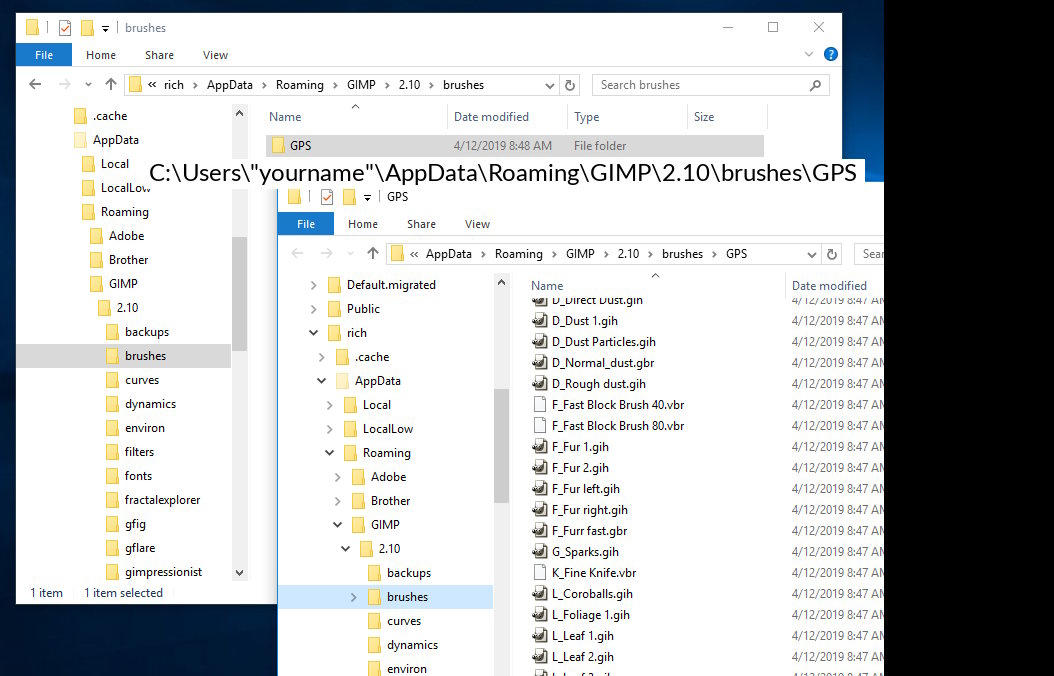
Task: Open View tab in GPS window
Action: 477,224
